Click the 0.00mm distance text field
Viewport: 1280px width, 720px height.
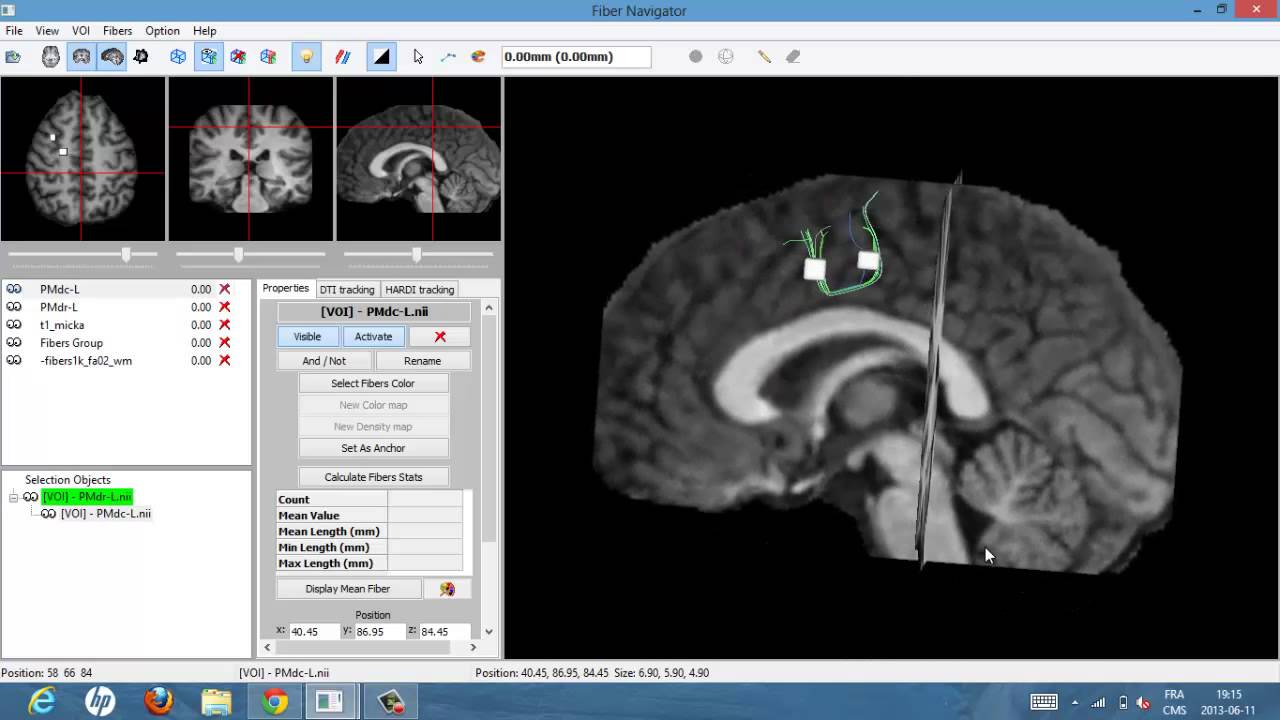[576, 57]
